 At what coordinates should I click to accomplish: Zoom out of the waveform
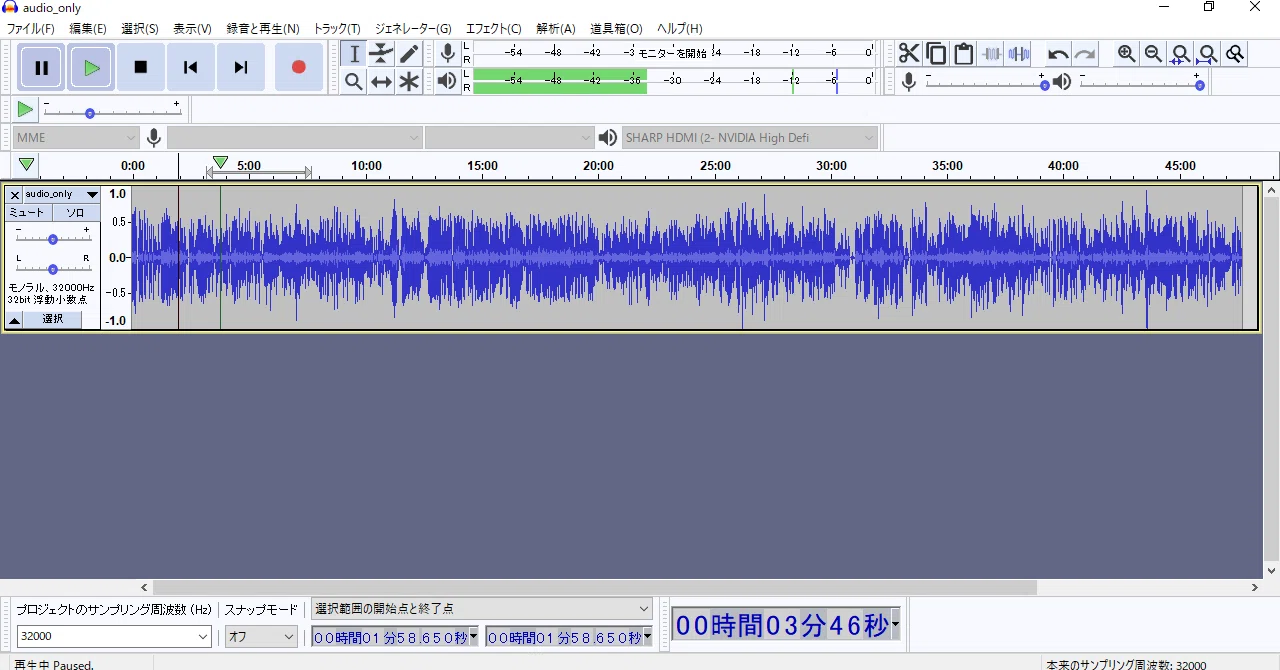[x=1154, y=54]
